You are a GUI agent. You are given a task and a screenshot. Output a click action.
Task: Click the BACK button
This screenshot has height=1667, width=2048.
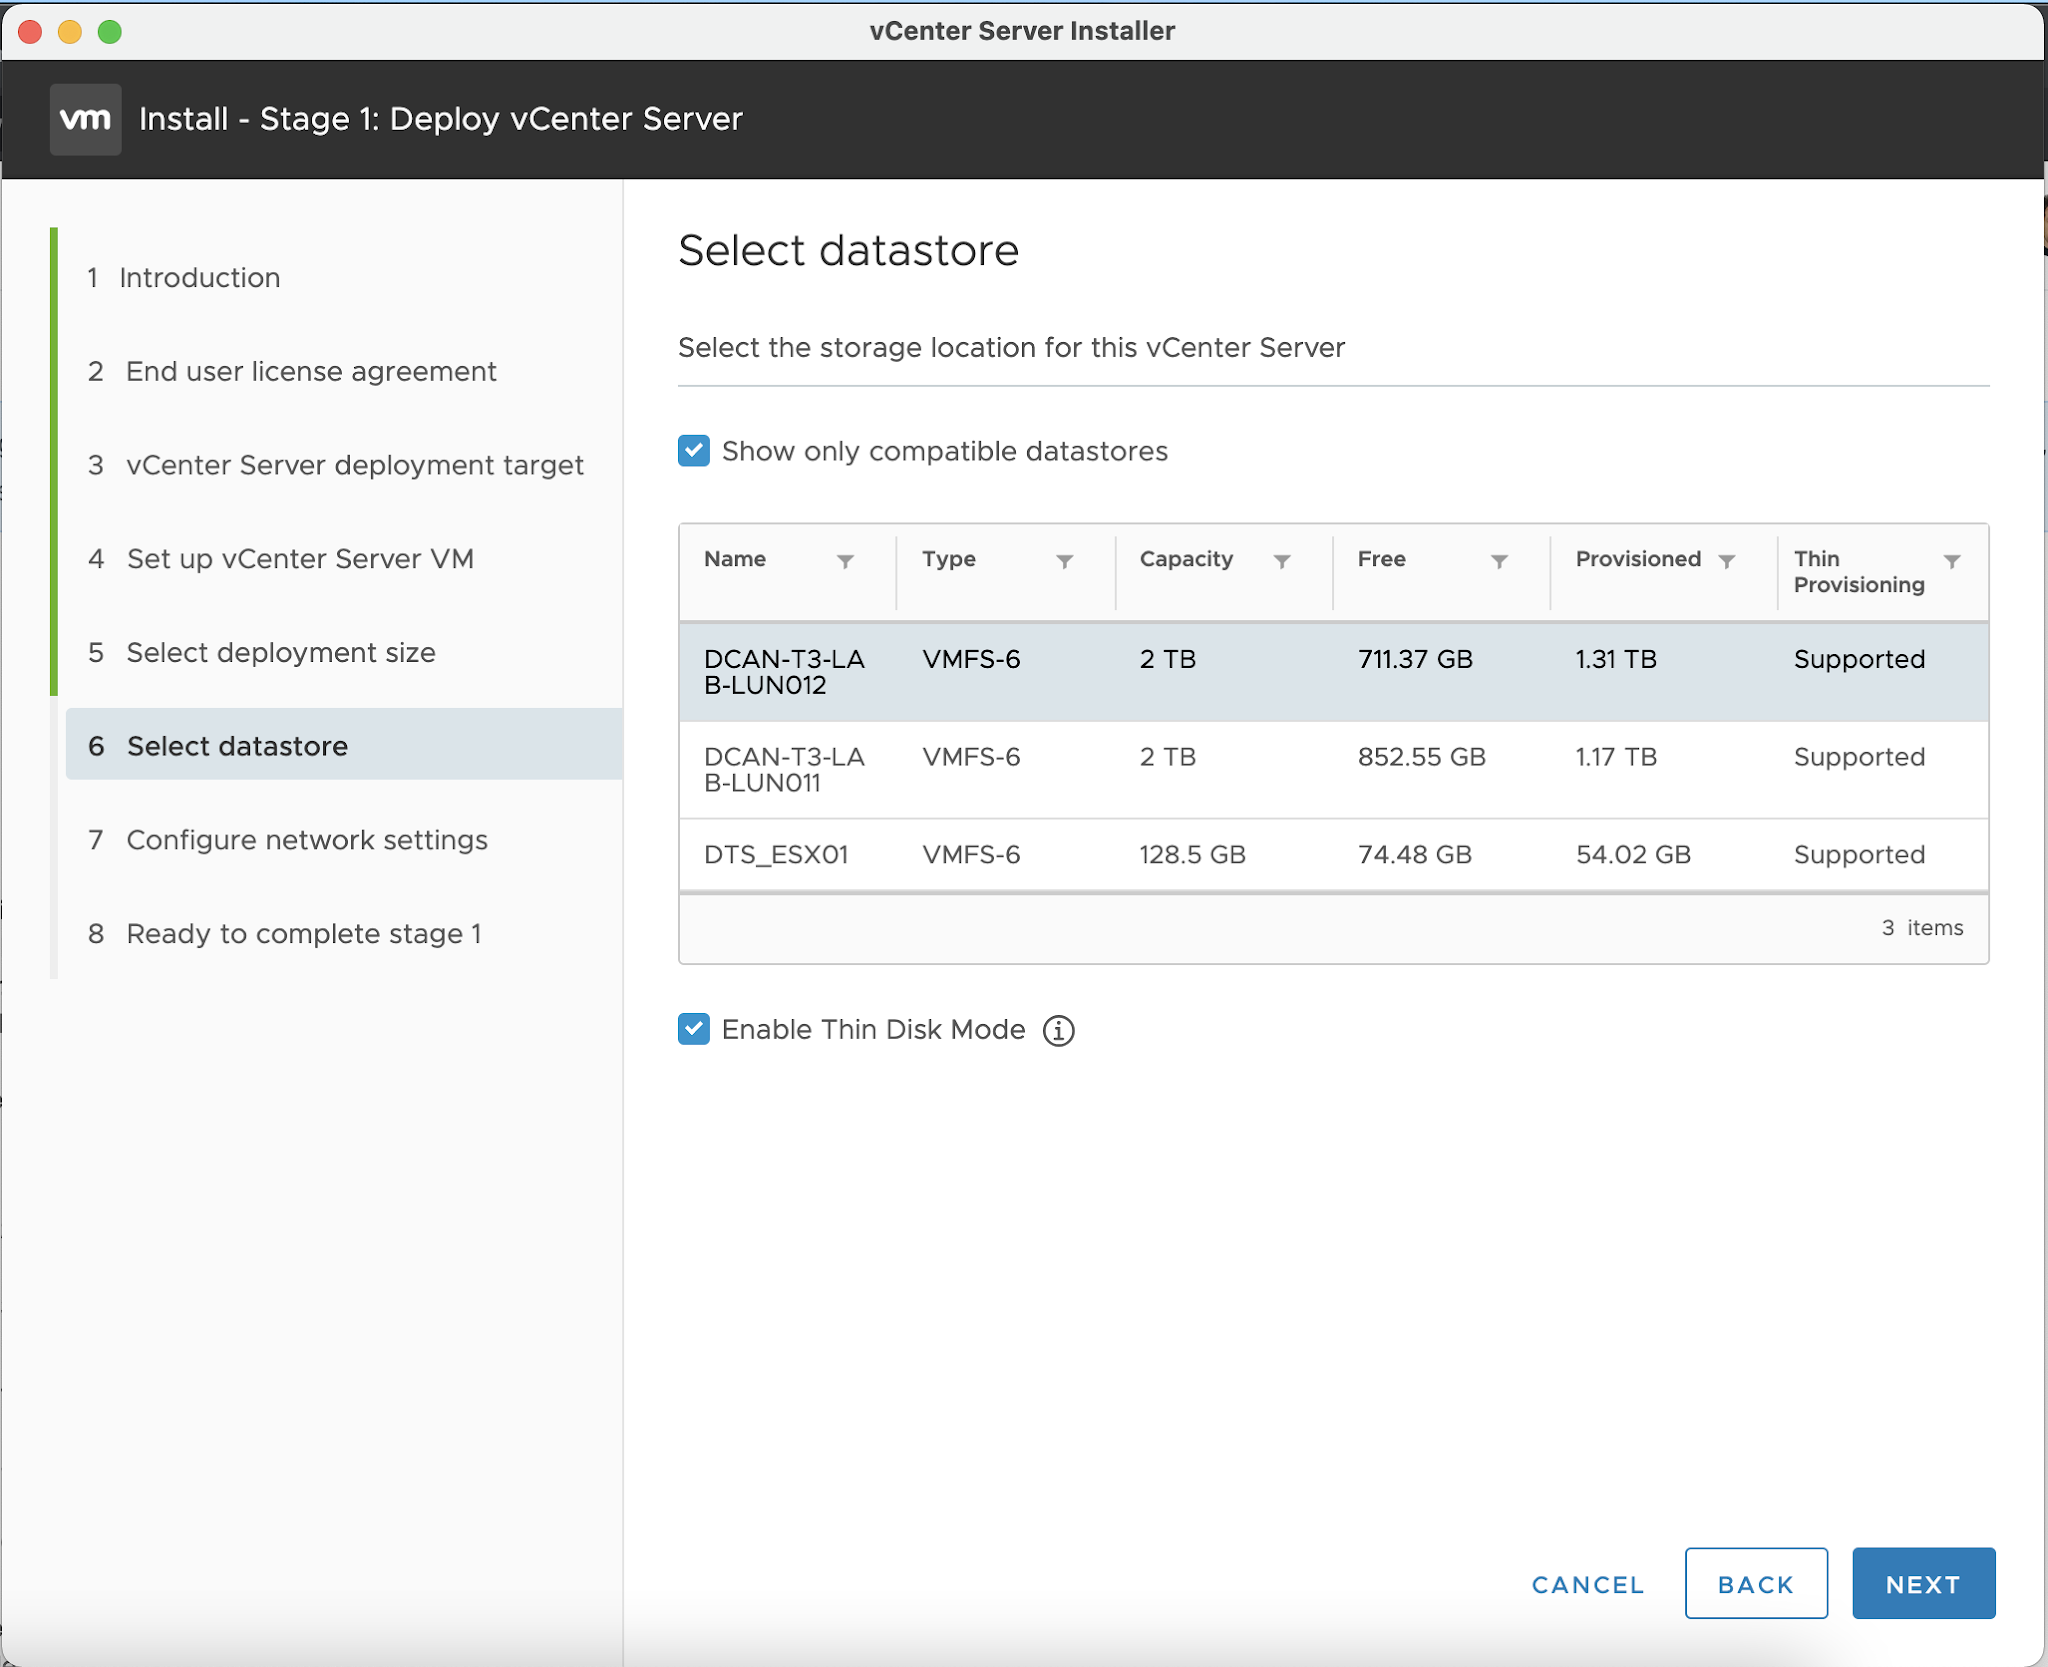click(x=1755, y=1583)
